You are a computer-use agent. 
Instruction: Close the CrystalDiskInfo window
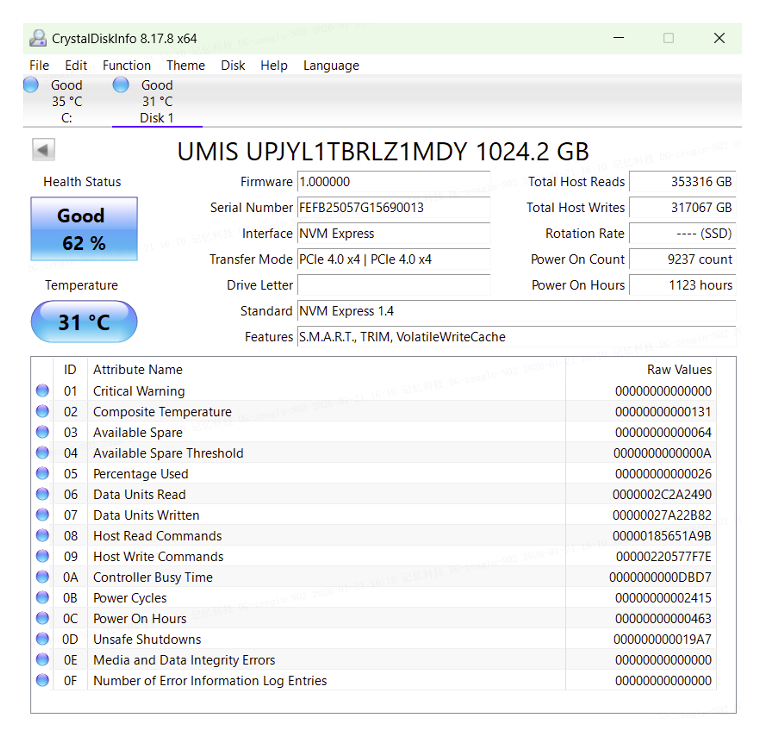[719, 38]
